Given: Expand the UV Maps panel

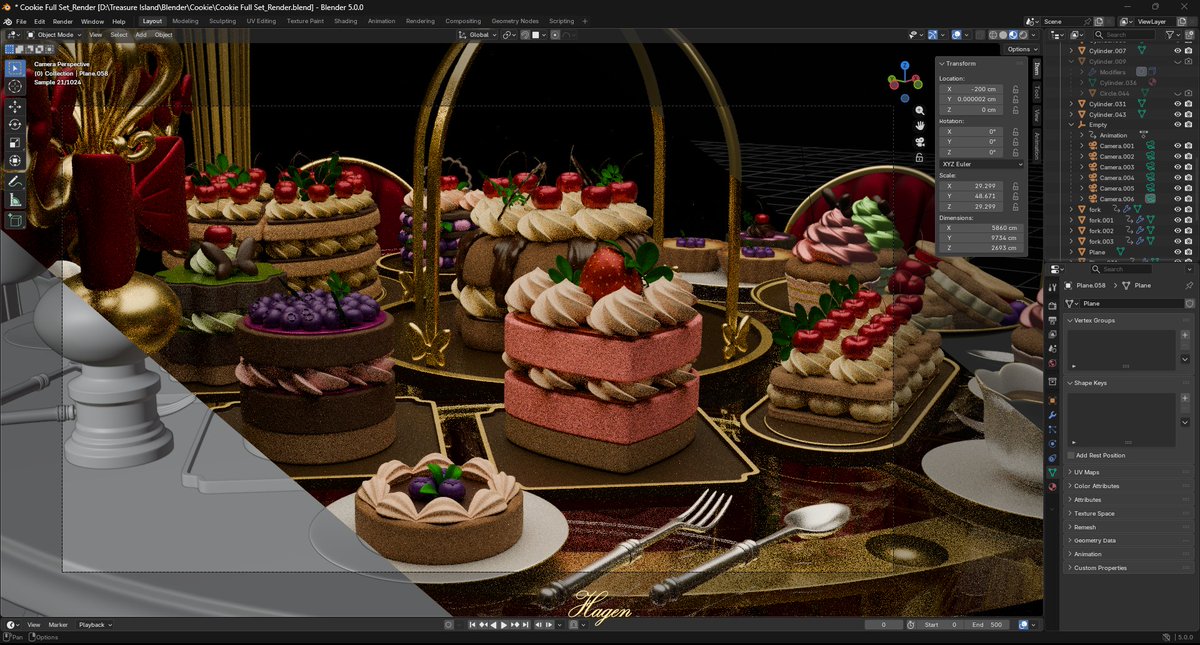Looking at the screenshot, I should (1128, 472).
